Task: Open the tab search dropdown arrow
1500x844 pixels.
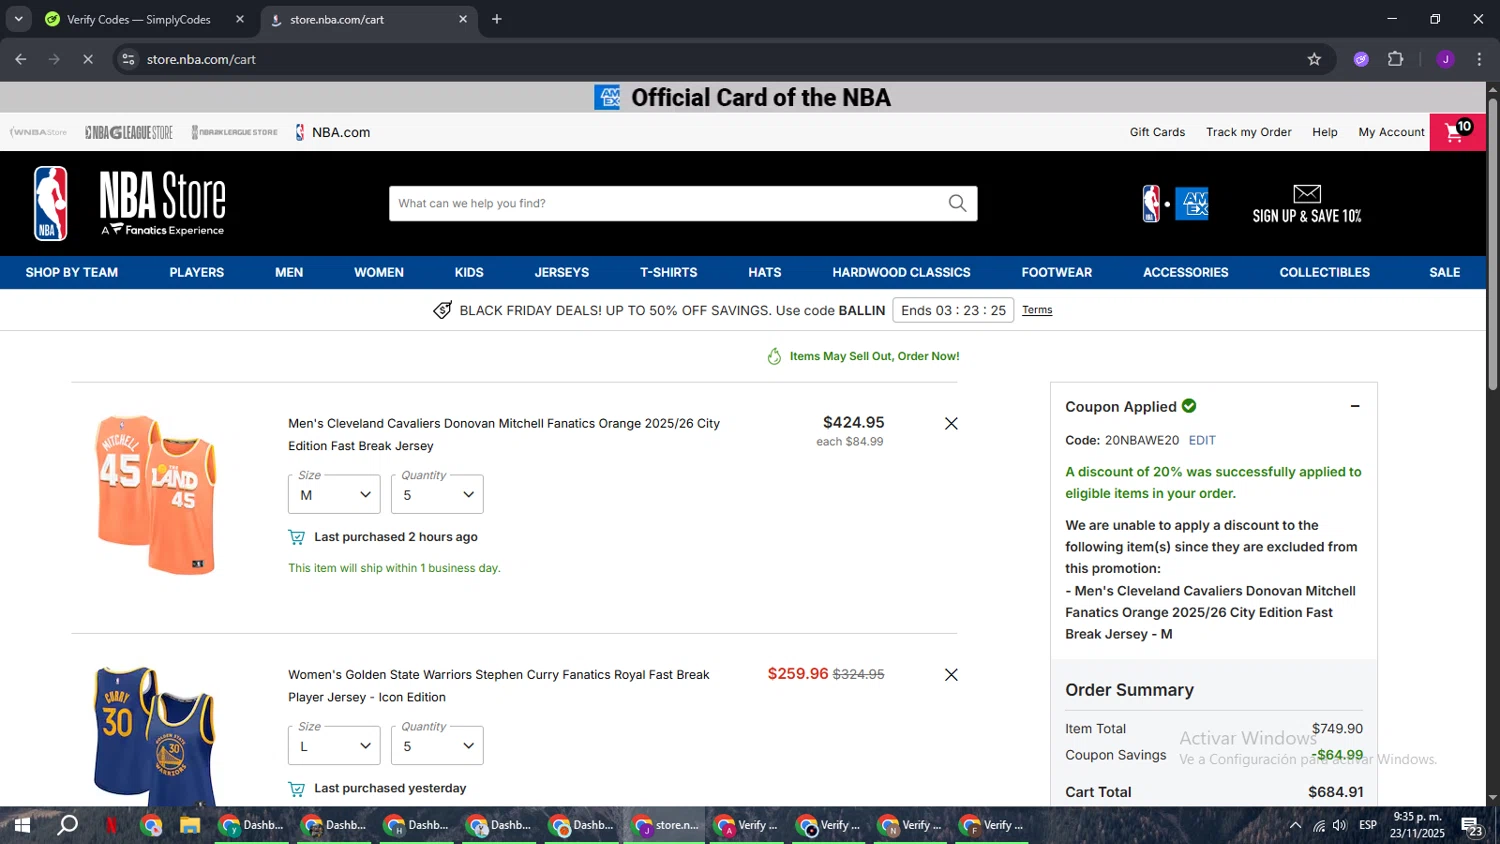Action: coord(18,19)
